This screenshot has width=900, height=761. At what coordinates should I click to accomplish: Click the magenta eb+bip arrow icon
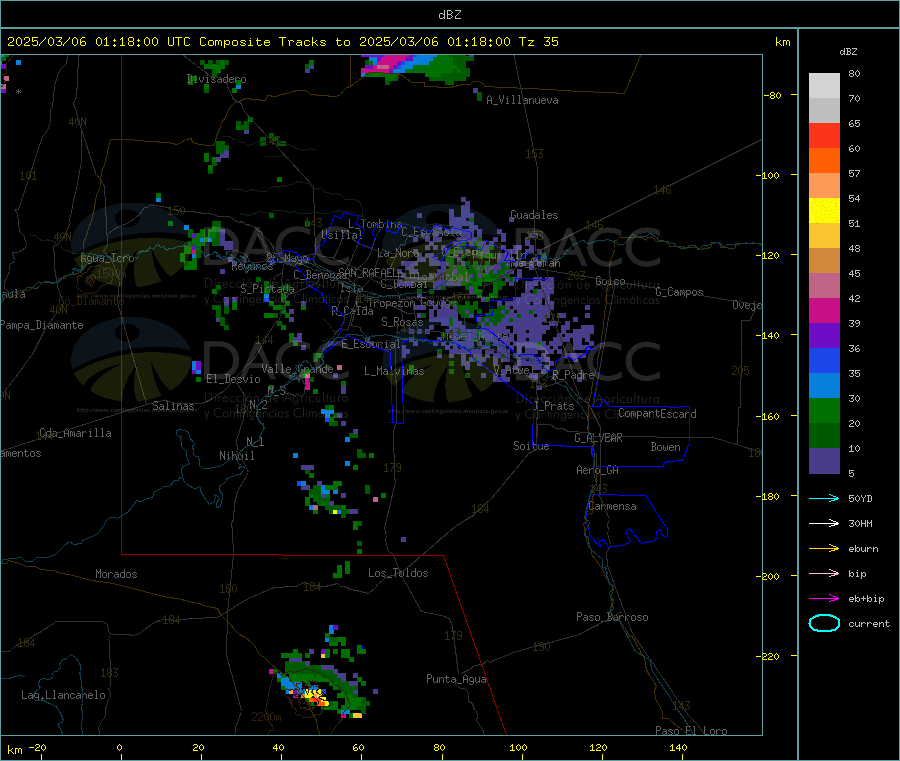[x=824, y=598]
